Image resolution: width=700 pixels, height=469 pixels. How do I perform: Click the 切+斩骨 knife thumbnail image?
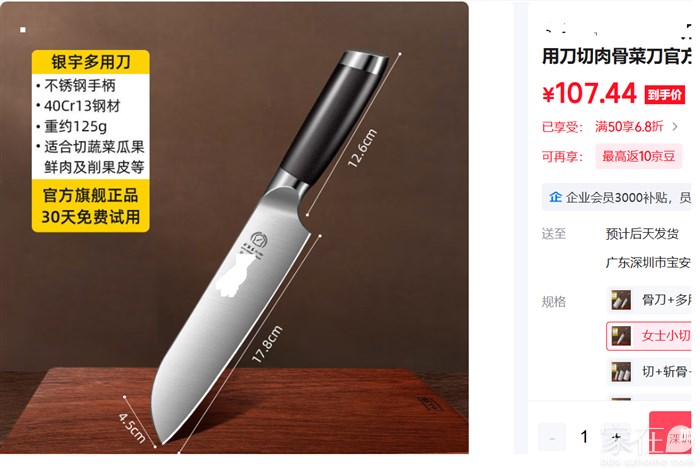coord(621,371)
